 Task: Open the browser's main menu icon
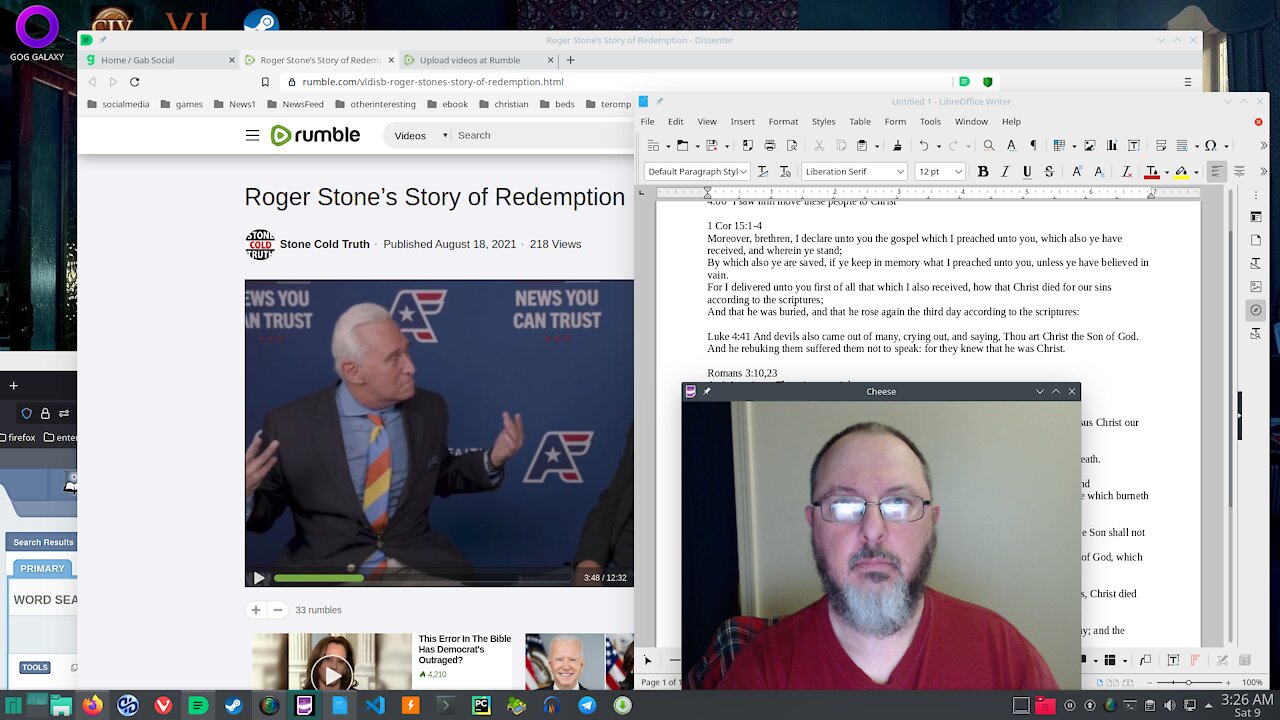coord(1188,82)
